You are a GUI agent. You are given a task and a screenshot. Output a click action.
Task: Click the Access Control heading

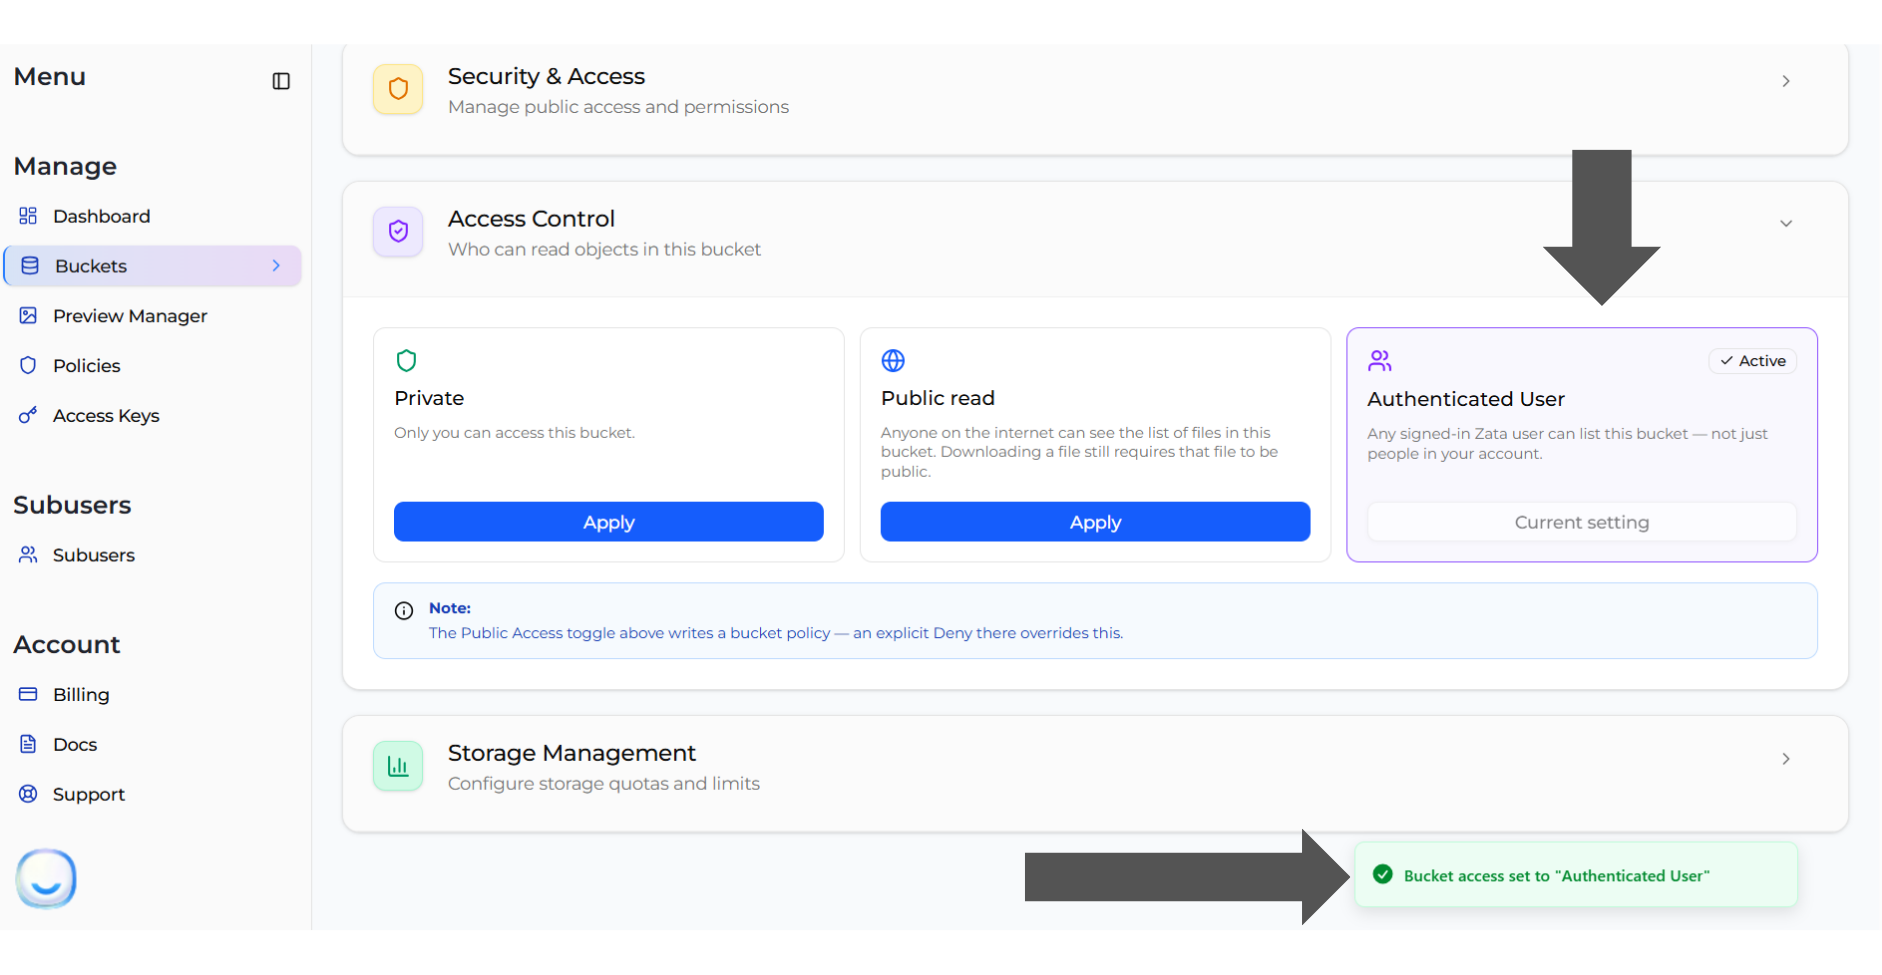pyautogui.click(x=531, y=218)
